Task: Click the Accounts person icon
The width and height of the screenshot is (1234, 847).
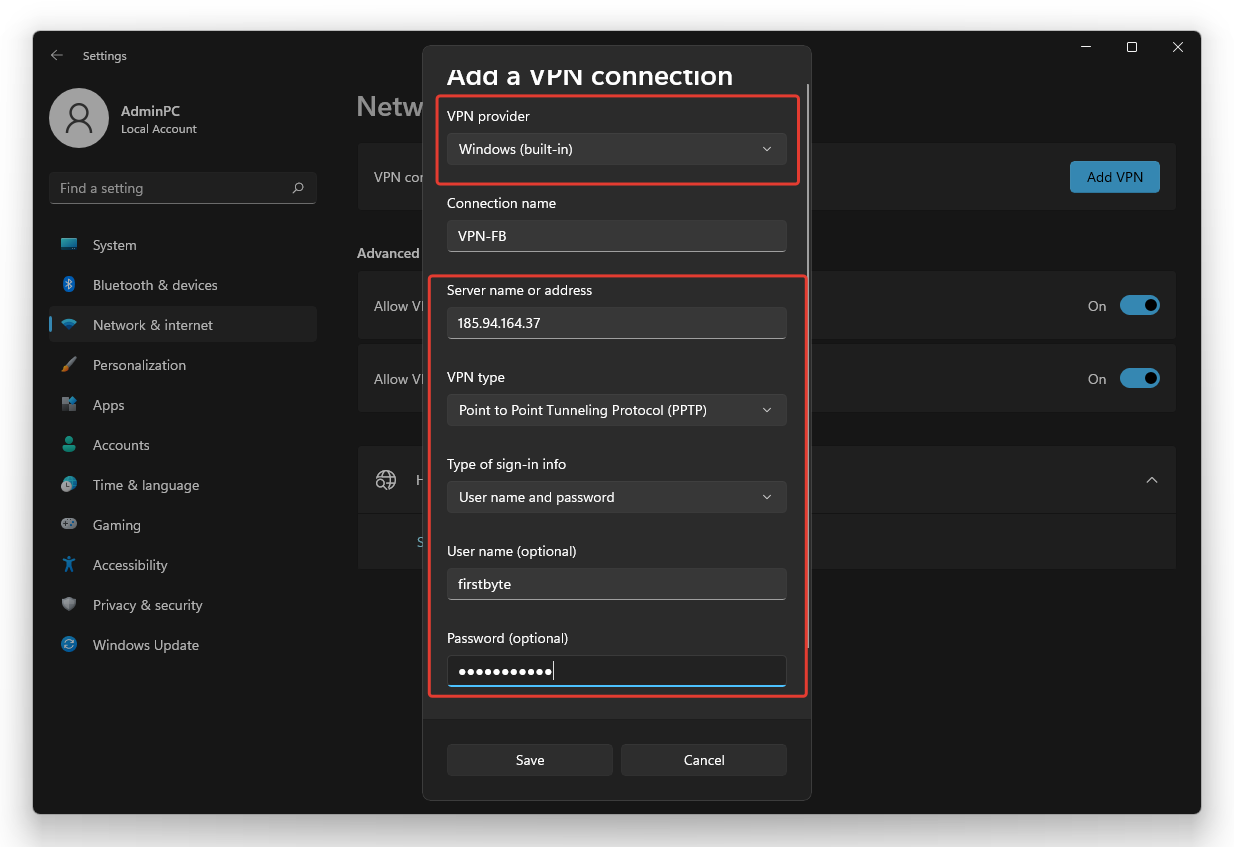Action: click(69, 445)
